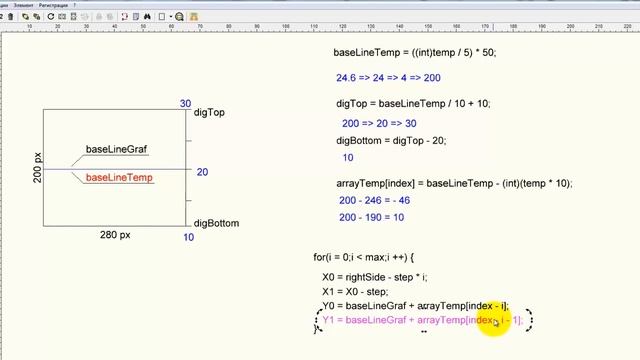Screen dimensions: 640x360
Task: Select the 'X1 = X0 - step' line
Action: [355, 292]
